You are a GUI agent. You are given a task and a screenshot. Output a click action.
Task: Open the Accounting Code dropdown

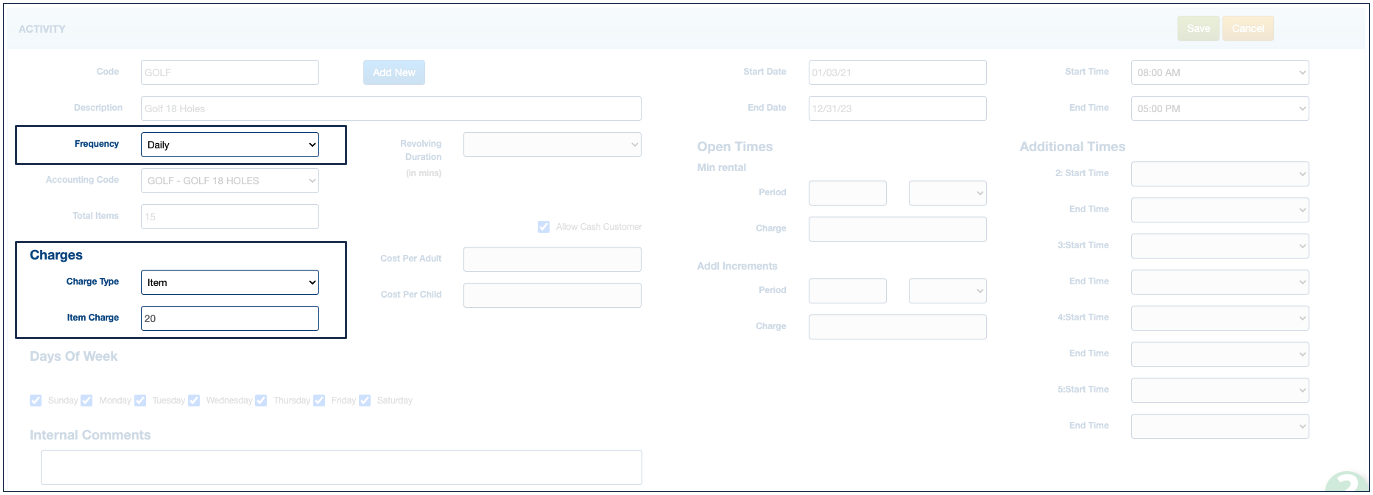tap(230, 181)
